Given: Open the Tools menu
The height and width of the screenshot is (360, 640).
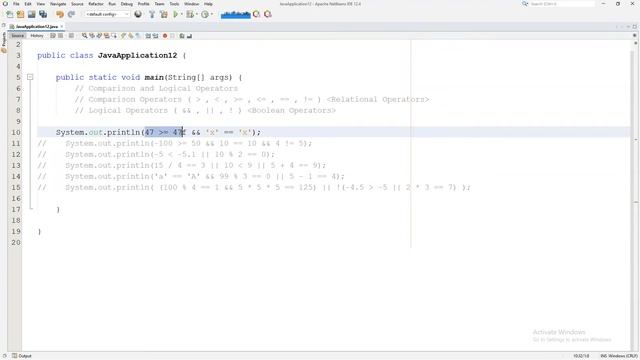Looking at the screenshot, I should pyautogui.click(x=174, y=4).
